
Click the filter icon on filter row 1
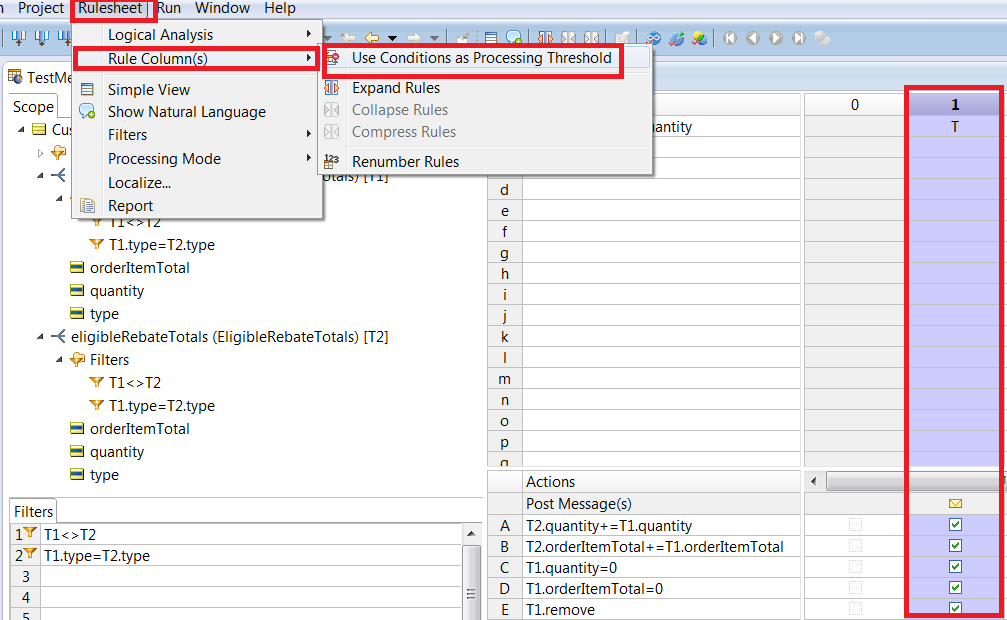30,533
